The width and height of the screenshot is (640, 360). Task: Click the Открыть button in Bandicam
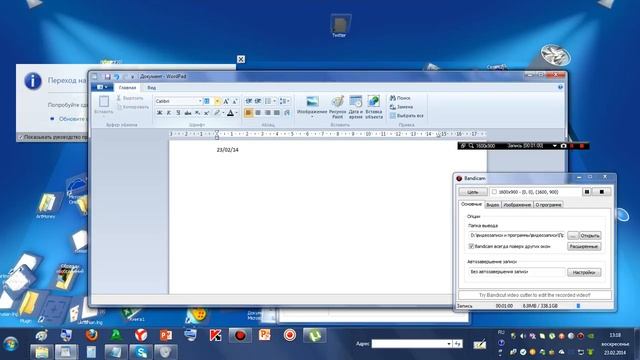[590, 236]
